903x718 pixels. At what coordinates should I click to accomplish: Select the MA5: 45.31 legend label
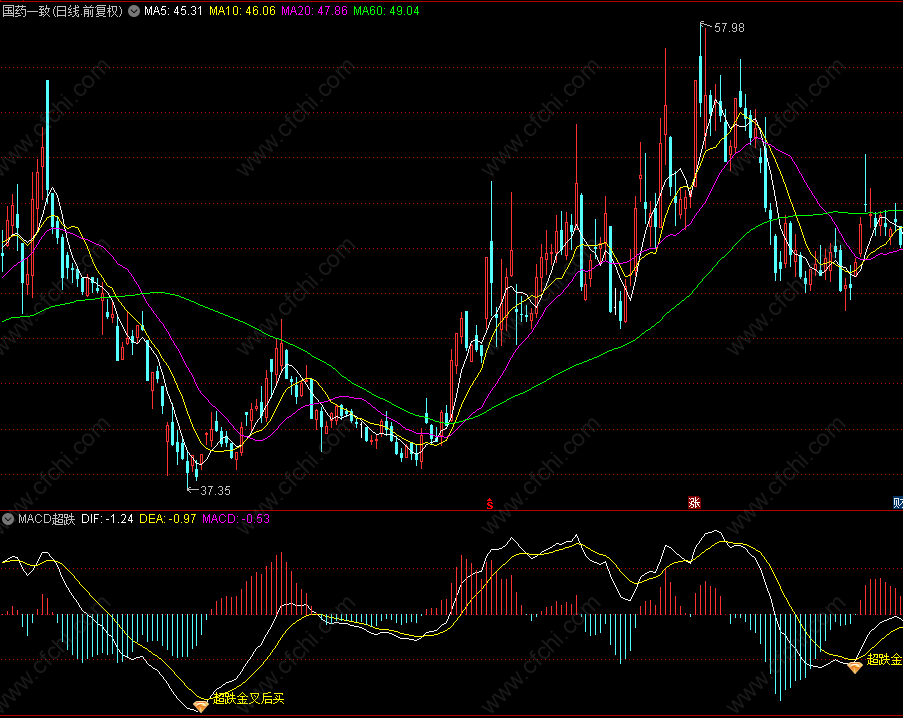(x=173, y=11)
